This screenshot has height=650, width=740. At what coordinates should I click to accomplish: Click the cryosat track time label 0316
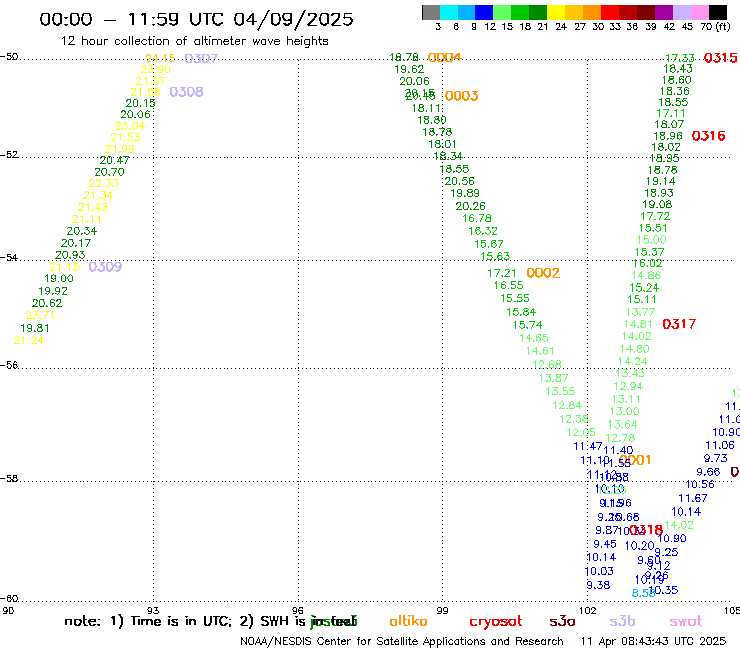708,136
